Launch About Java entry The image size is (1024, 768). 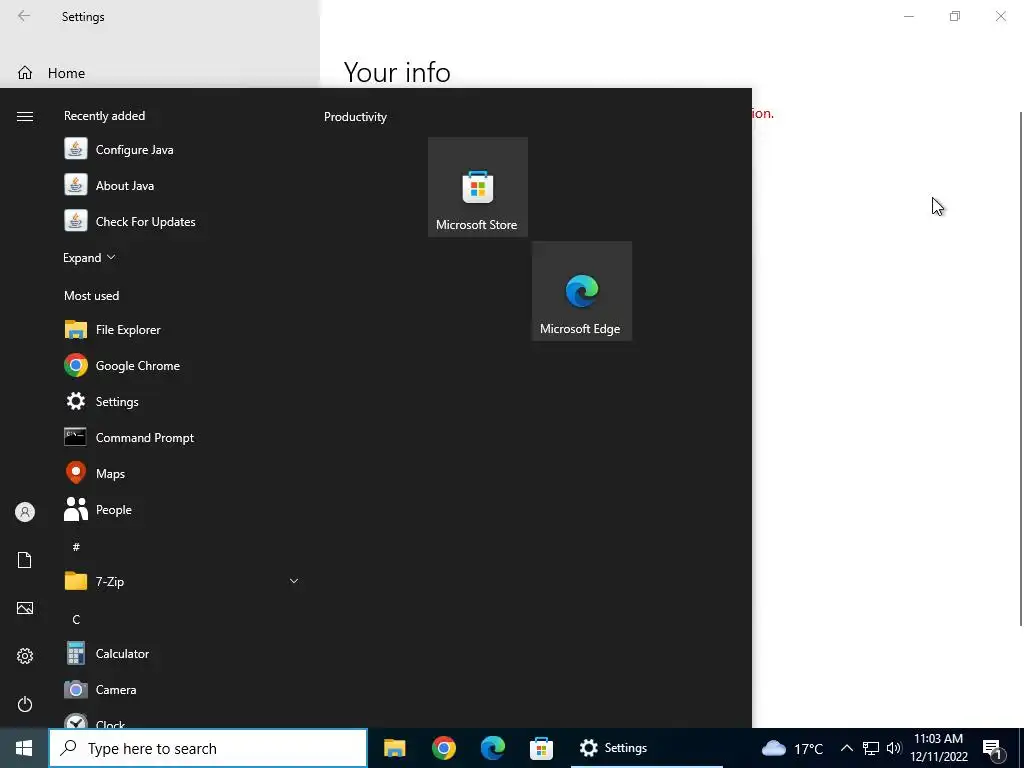point(183,185)
